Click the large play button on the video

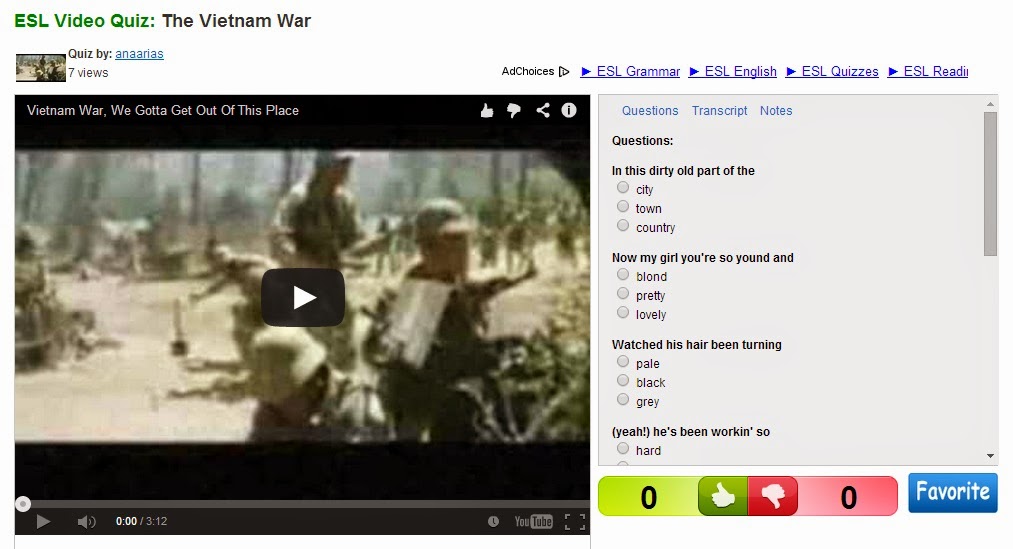(302, 298)
